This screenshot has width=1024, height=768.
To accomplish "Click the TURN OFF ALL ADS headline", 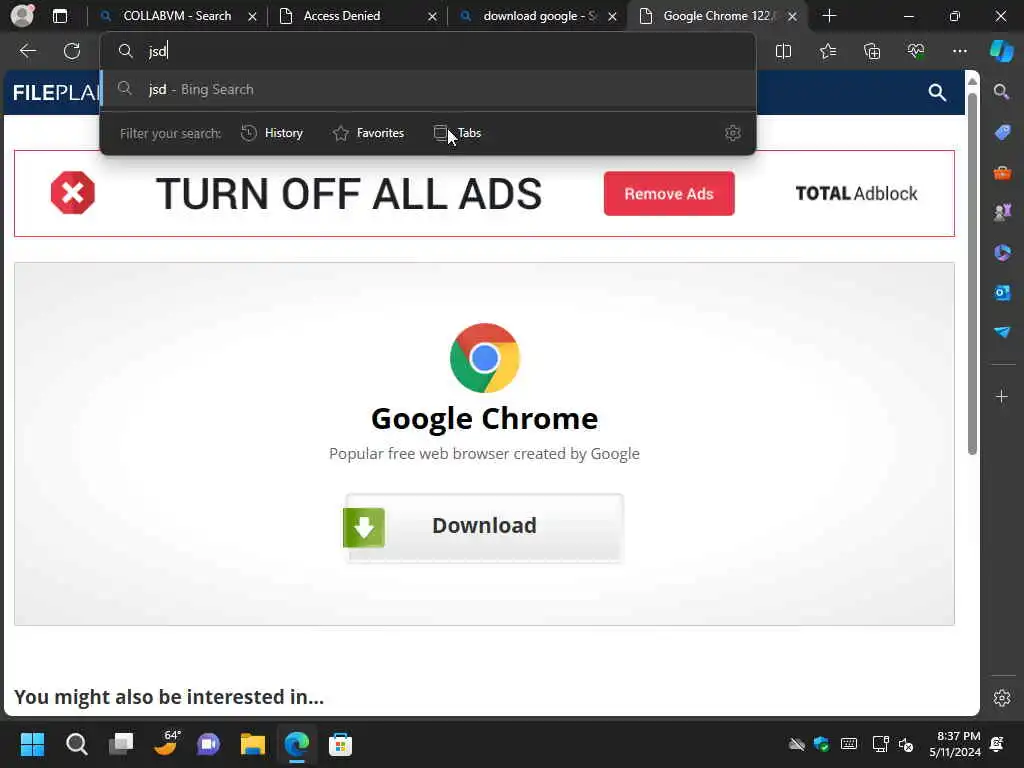I will (x=349, y=194).
